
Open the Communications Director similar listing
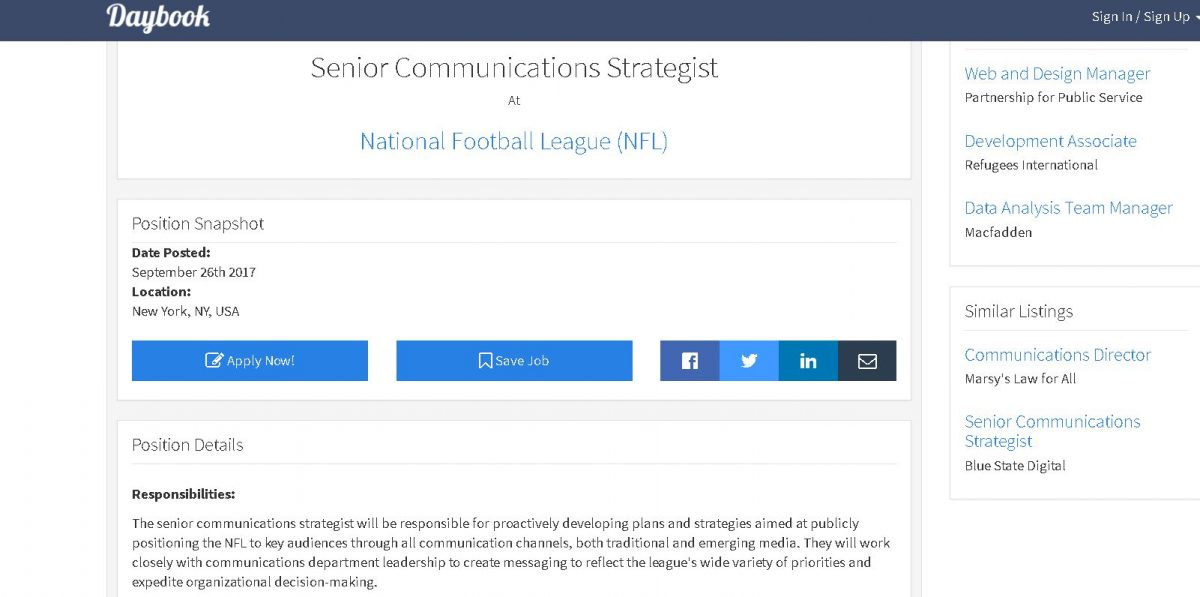tap(1057, 355)
